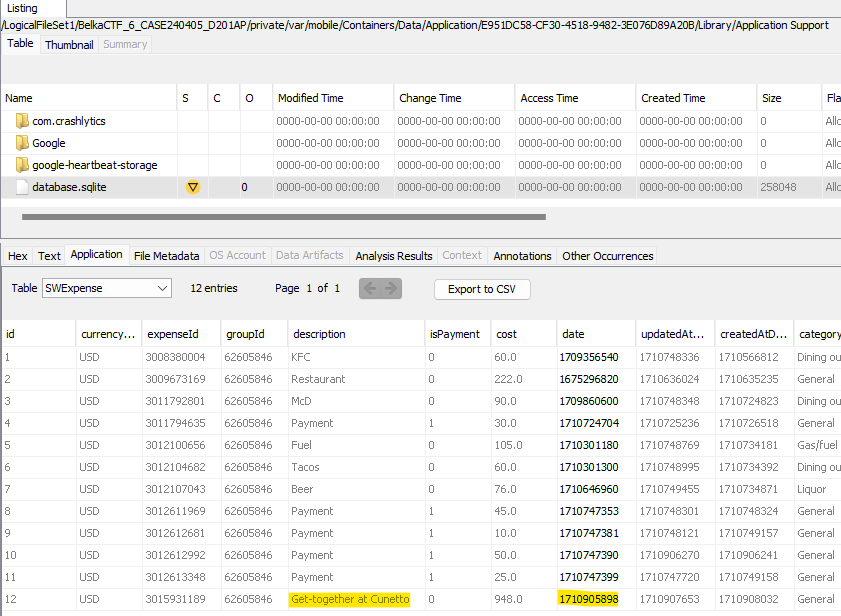Select the 'KFC' description cell
This screenshot has width=841, height=616.
(x=356, y=357)
